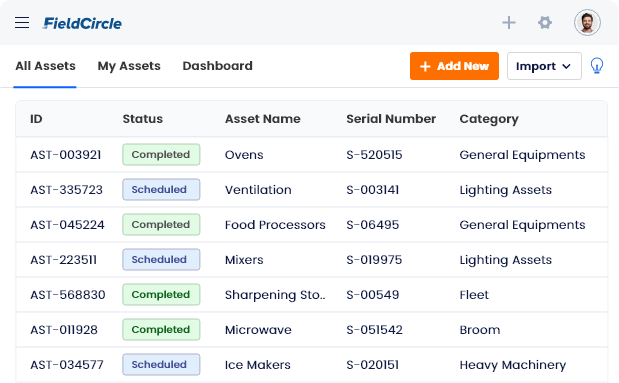The width and height of the screenshot is (619, 383).
Task: Click the Asset Name column header
Action: (x=263, y=119)
